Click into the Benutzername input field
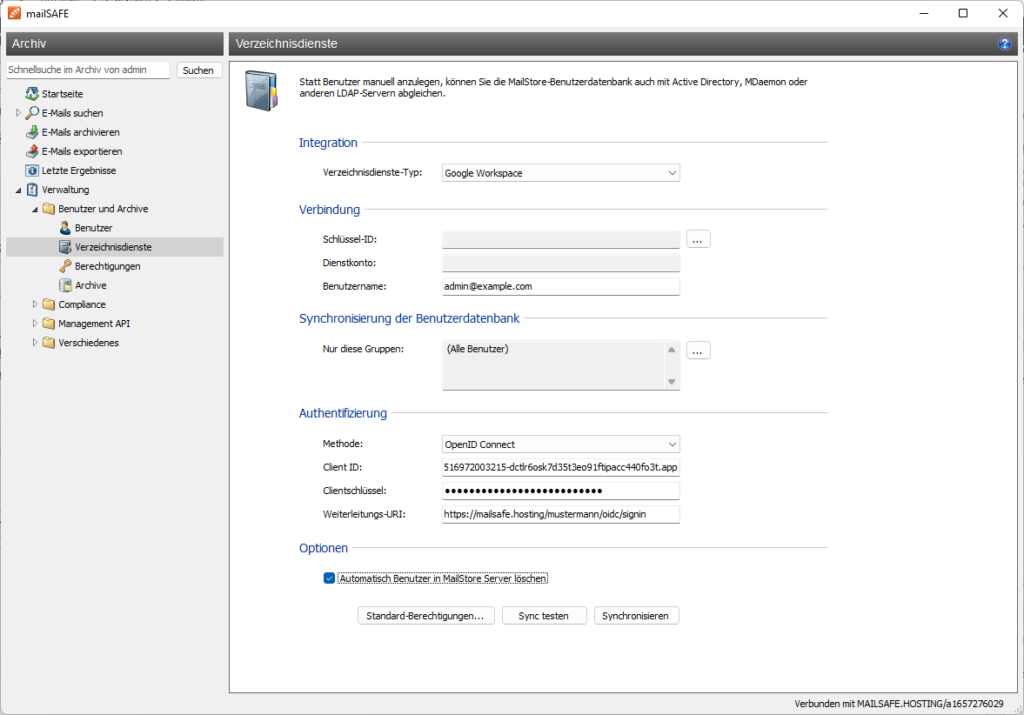 click(x=560, y=286)
